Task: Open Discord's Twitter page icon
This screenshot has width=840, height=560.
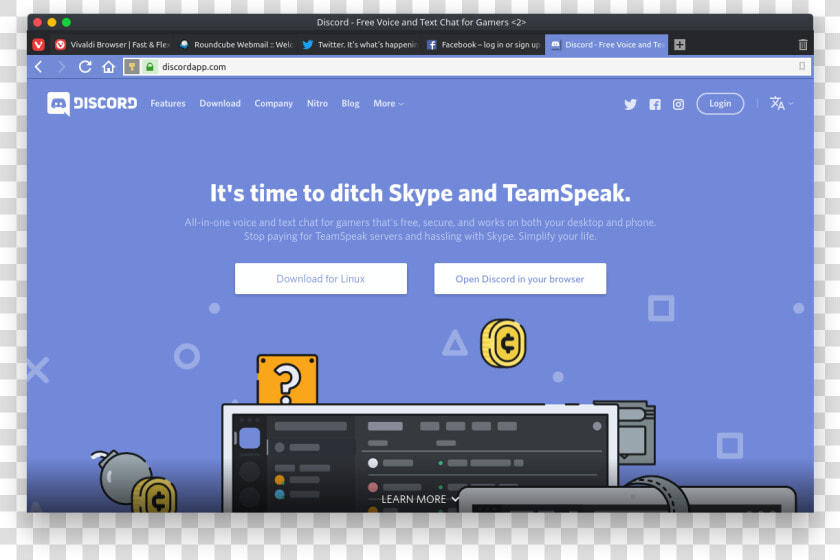Action: point(631,104)
